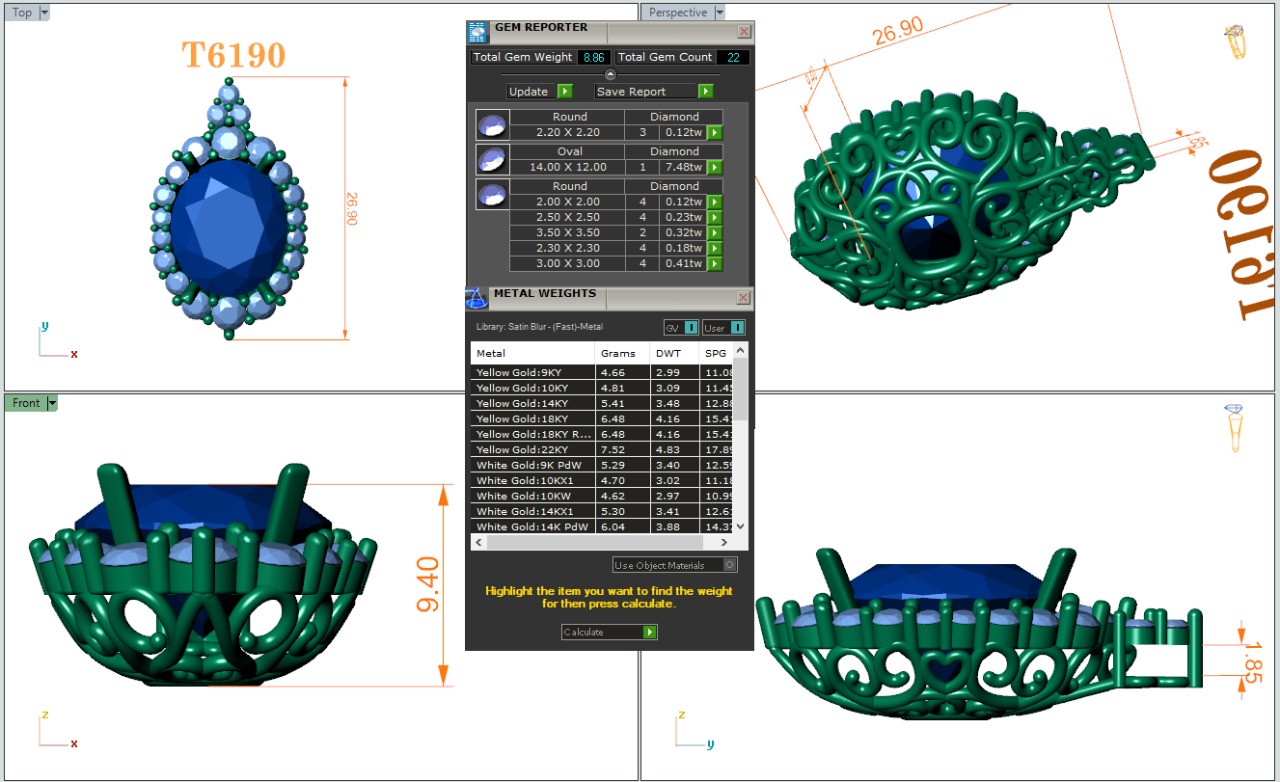This screenshot has width=1280, height=782.
Task: Open the Top viewport dropdown arrow
Action: tap(44, 13)
